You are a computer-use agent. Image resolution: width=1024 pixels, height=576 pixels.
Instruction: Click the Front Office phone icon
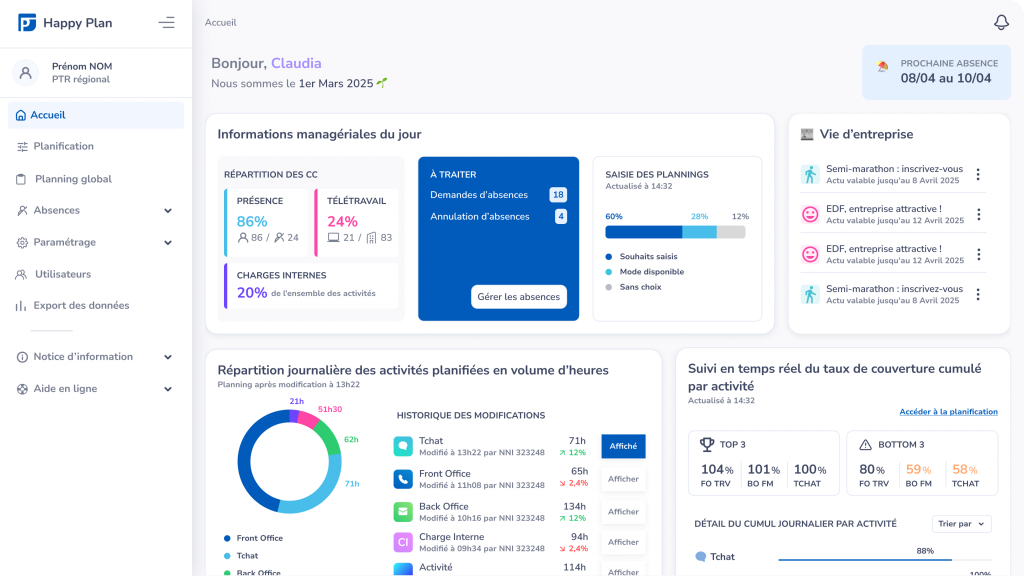click(x=403, y=479)
